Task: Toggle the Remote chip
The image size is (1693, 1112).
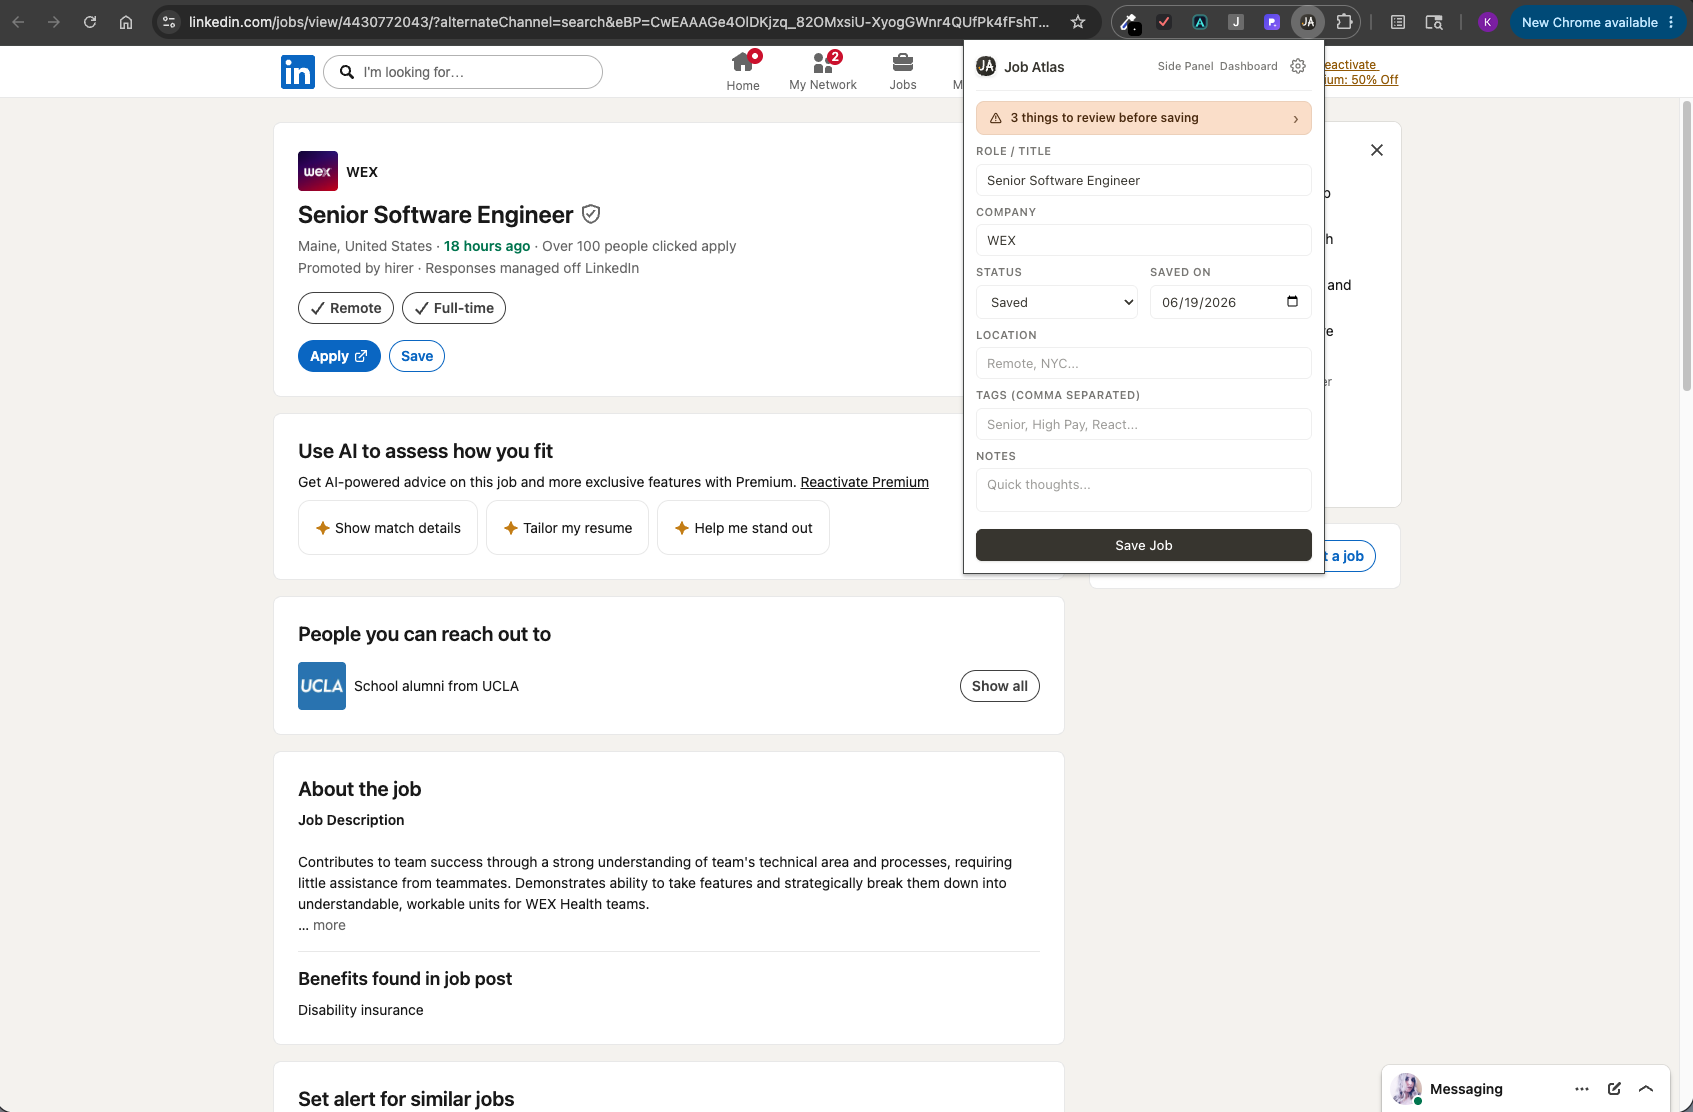Action: tap(346, 308)
